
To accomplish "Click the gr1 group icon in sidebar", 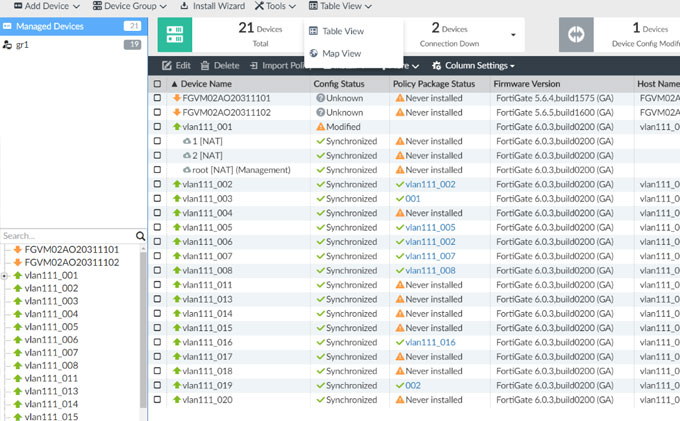I will (8, 45).
